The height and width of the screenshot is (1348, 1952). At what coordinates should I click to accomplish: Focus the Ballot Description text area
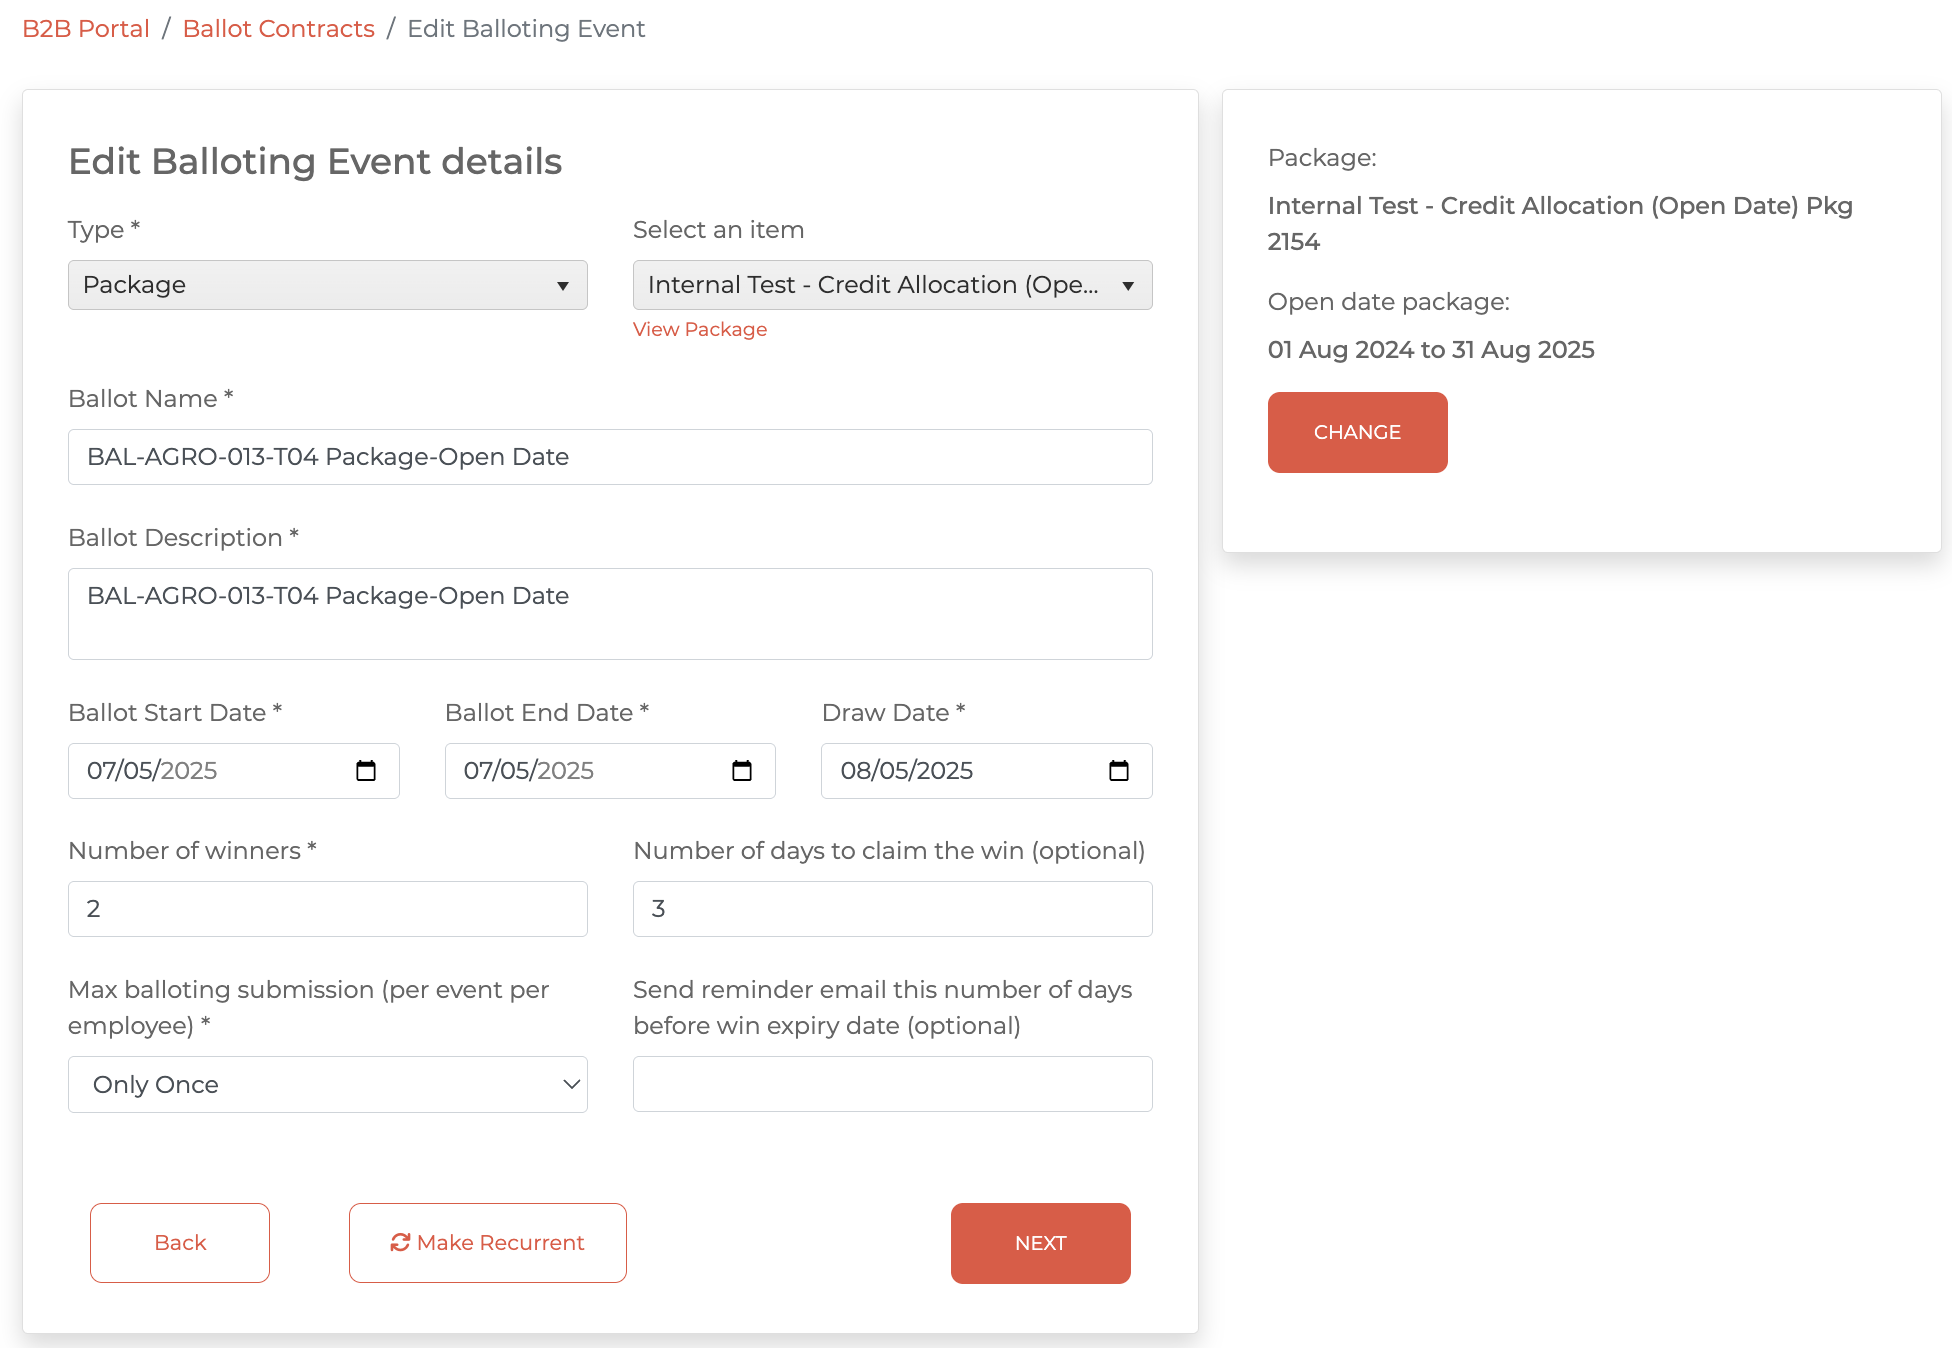point(610,614)
